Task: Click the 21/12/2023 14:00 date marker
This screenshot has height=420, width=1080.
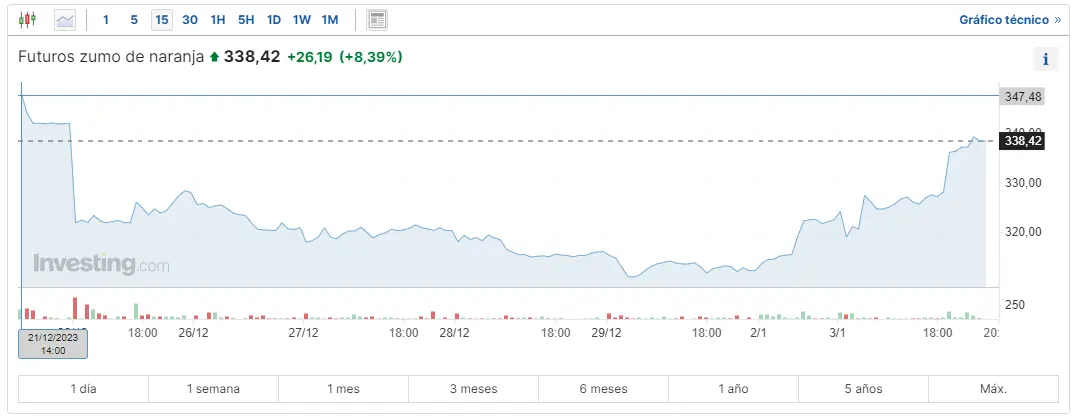Action: click(x=53, y=344)
